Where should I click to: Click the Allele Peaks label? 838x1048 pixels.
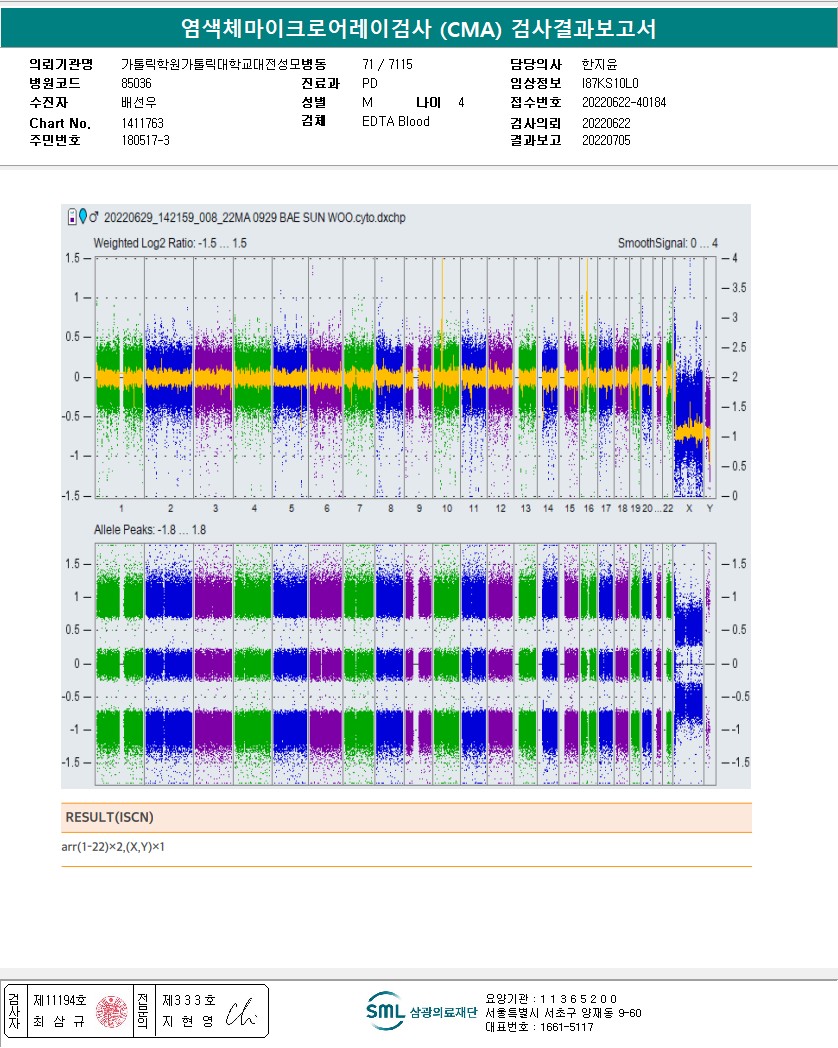[x=150, y=529]
